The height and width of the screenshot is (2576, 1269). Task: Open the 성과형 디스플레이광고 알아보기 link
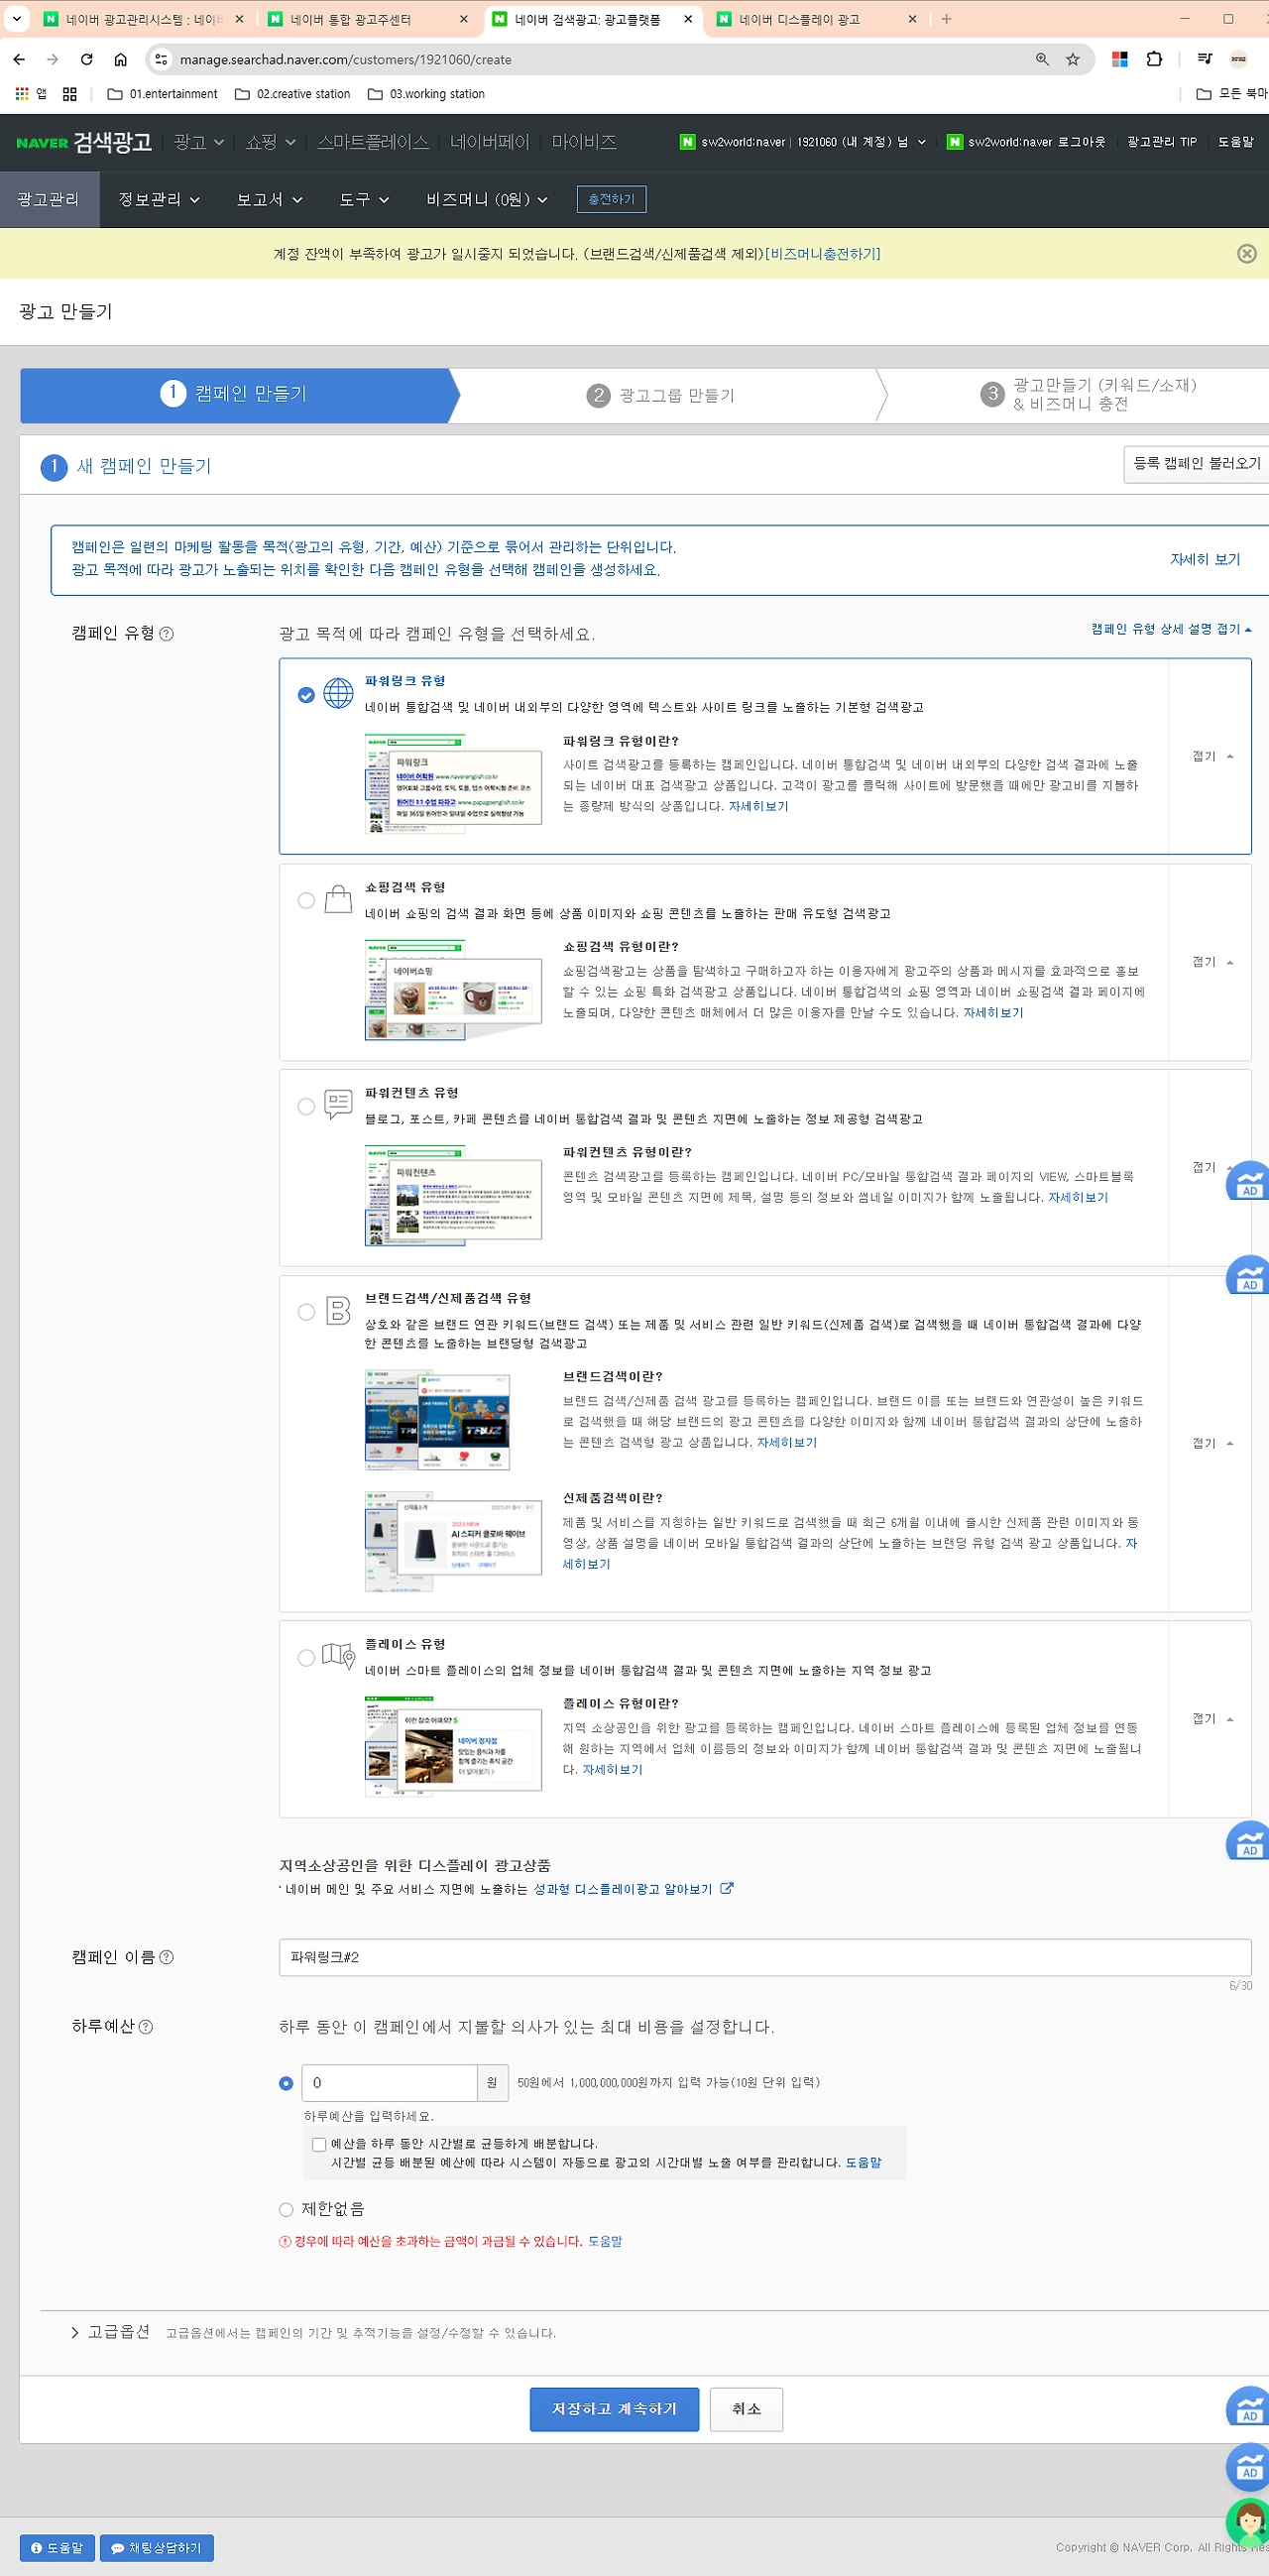coord(623,1889)
